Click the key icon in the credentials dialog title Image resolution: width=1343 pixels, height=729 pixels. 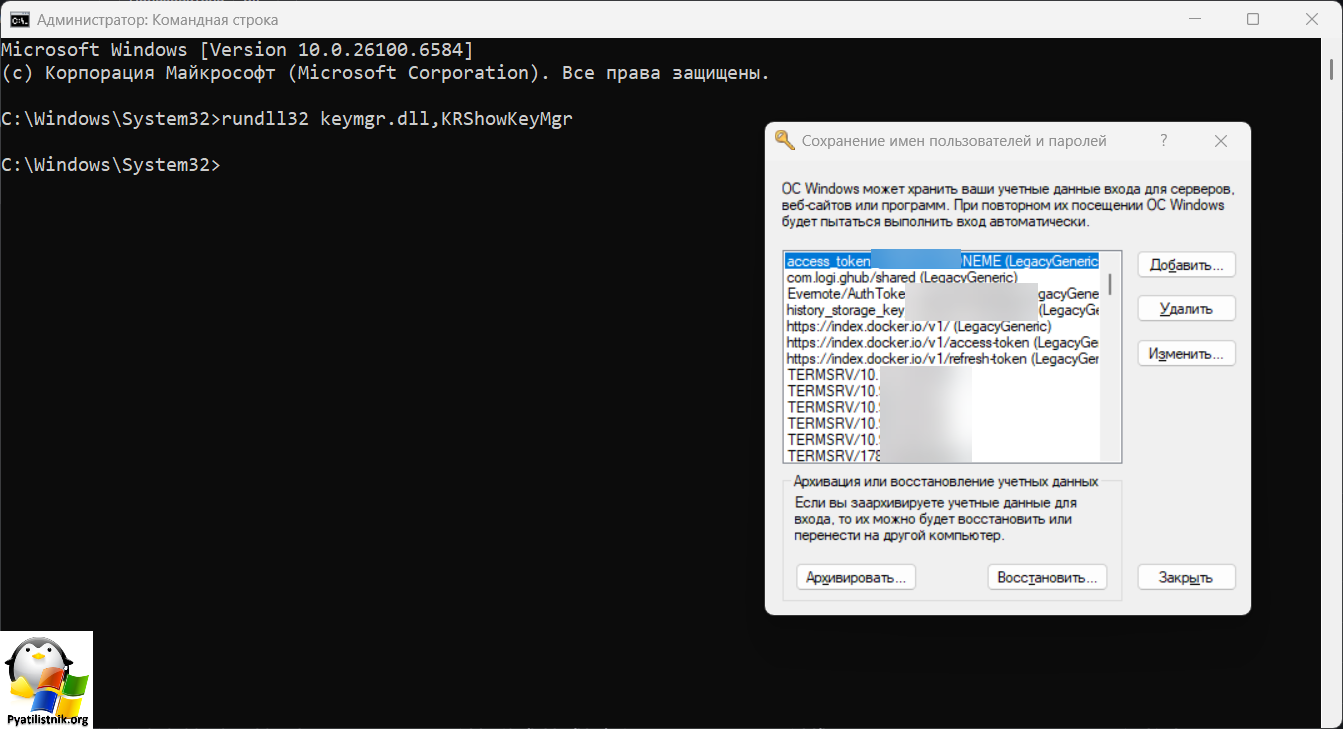[785, 141]
